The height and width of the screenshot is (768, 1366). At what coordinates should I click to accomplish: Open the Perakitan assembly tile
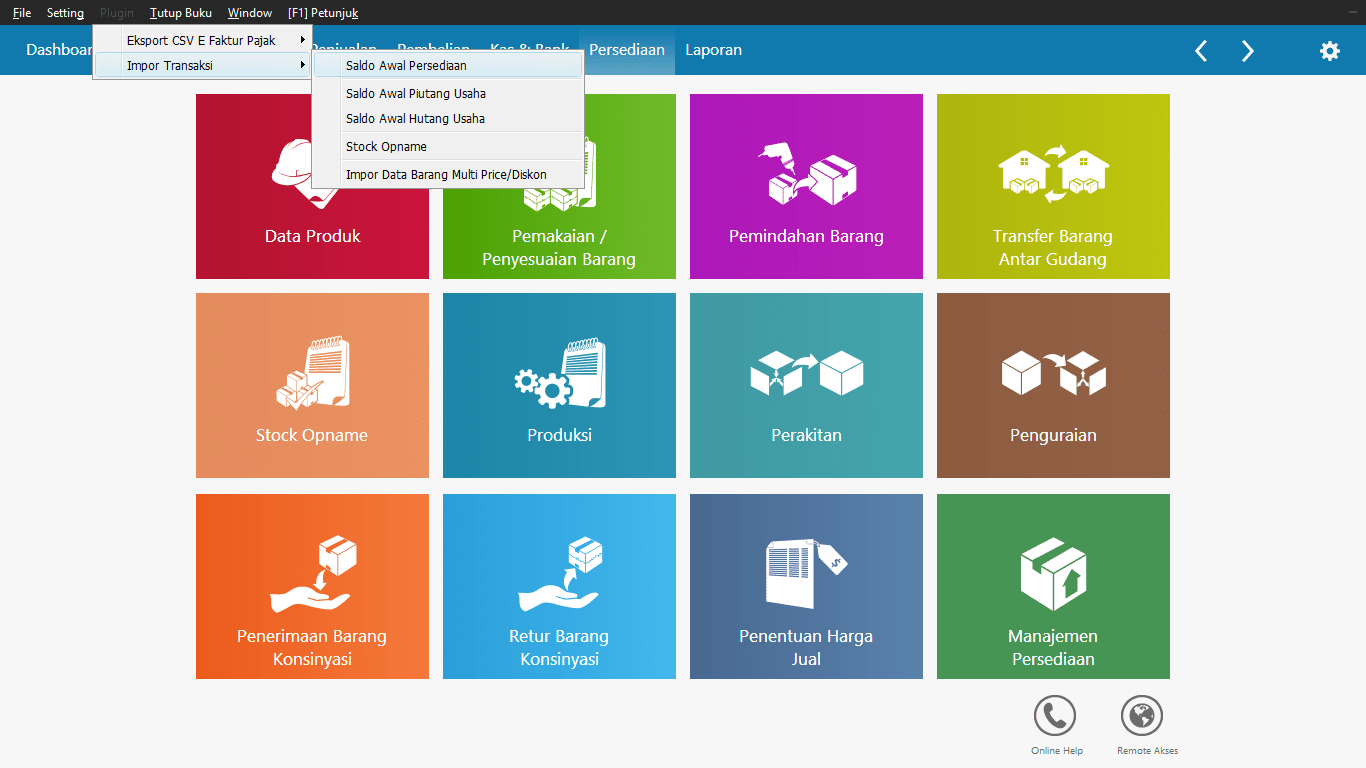point(806,386)
